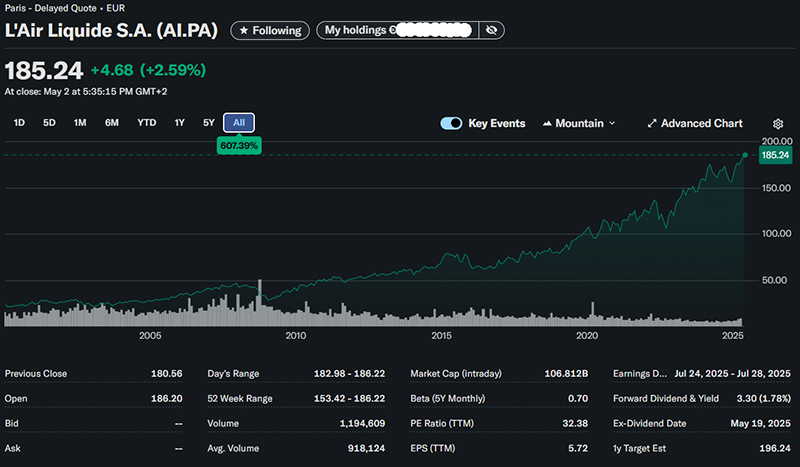Click the Ex-Dividend Date May 19, 2025
The image size is (800, 467).
point(760,424)
